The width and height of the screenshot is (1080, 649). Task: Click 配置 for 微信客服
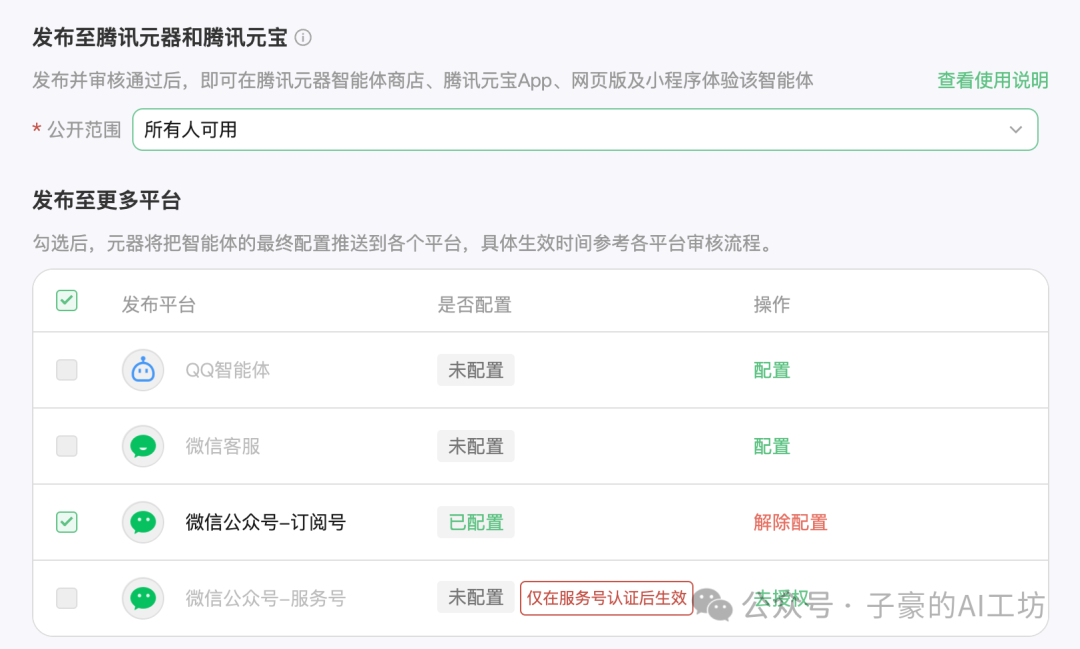tap(771, 446)
